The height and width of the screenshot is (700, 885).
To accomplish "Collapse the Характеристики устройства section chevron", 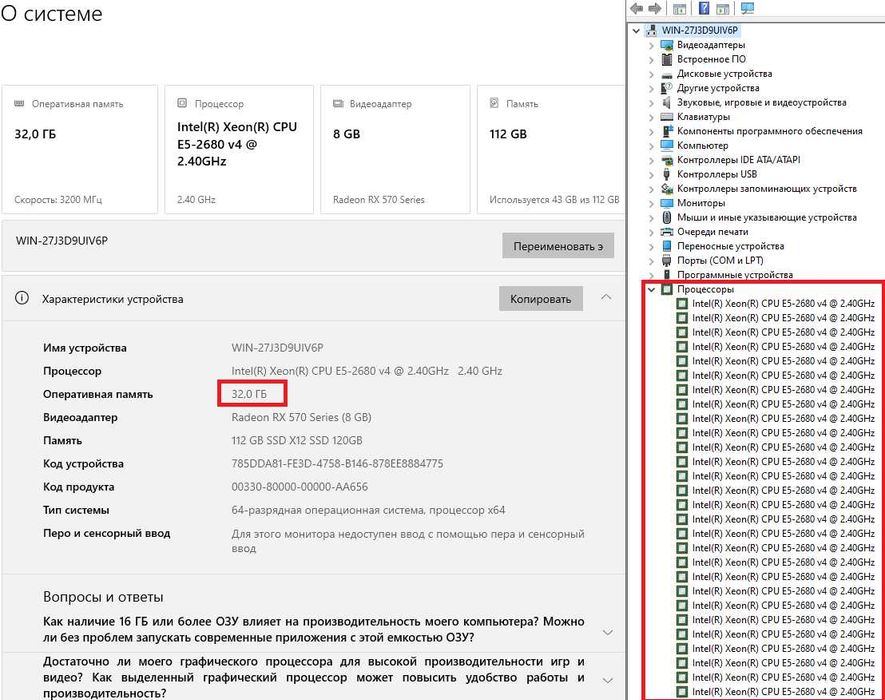I will [606, 297].
